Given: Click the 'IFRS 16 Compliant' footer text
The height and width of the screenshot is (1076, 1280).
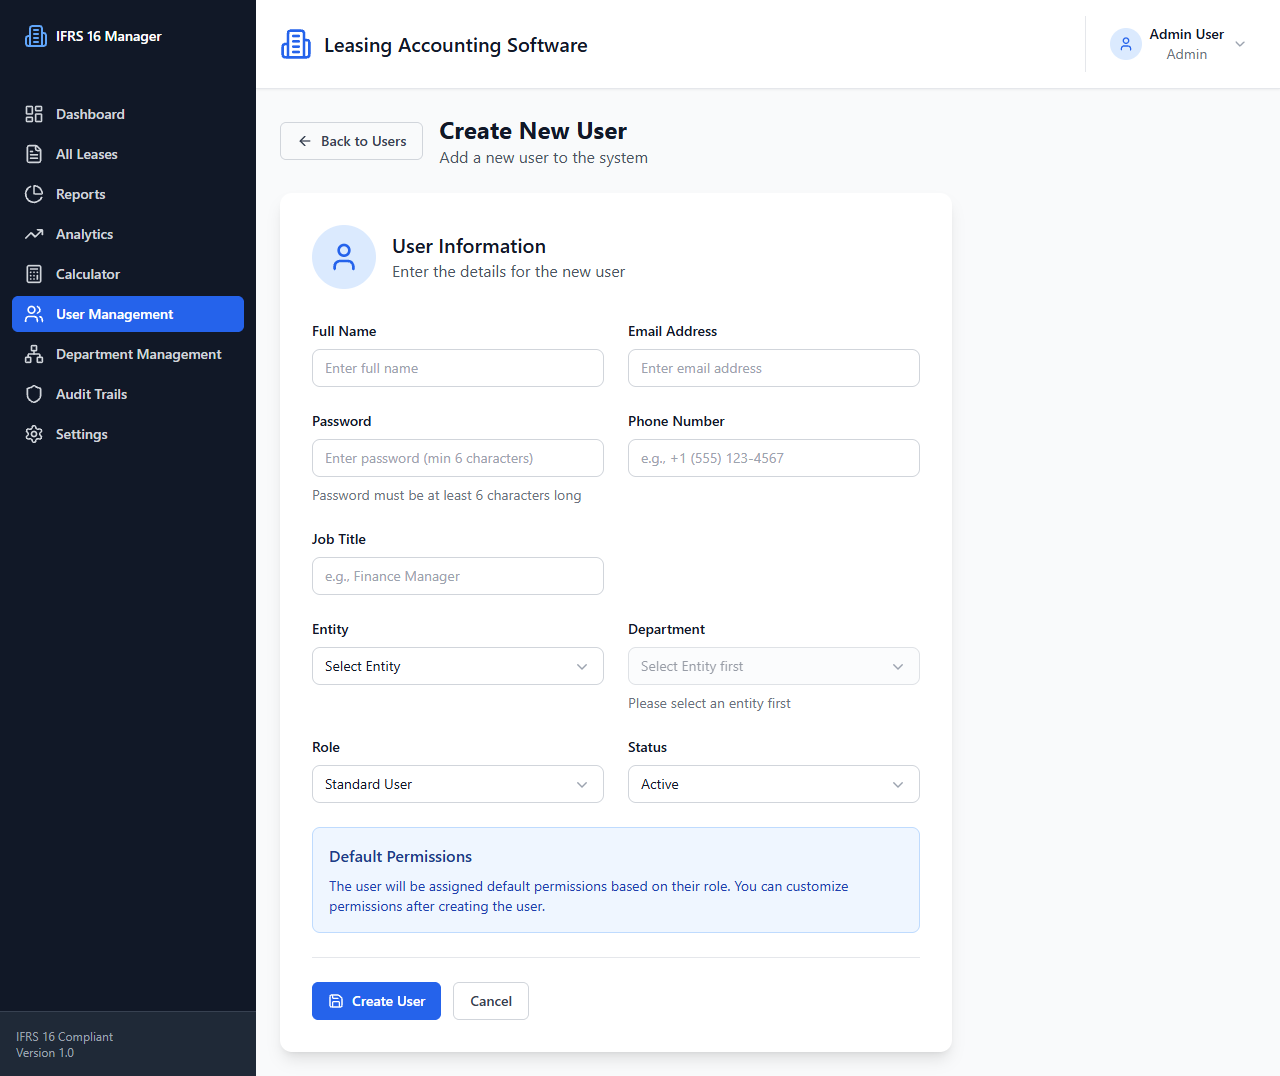Looking at the screenshot, I should point(65,1037).
